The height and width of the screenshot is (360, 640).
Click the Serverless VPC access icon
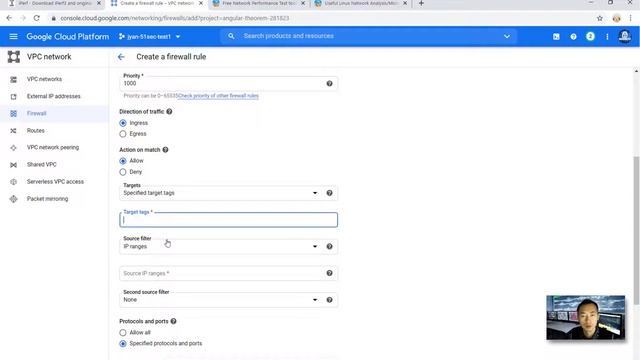click(x=13, y=182)
